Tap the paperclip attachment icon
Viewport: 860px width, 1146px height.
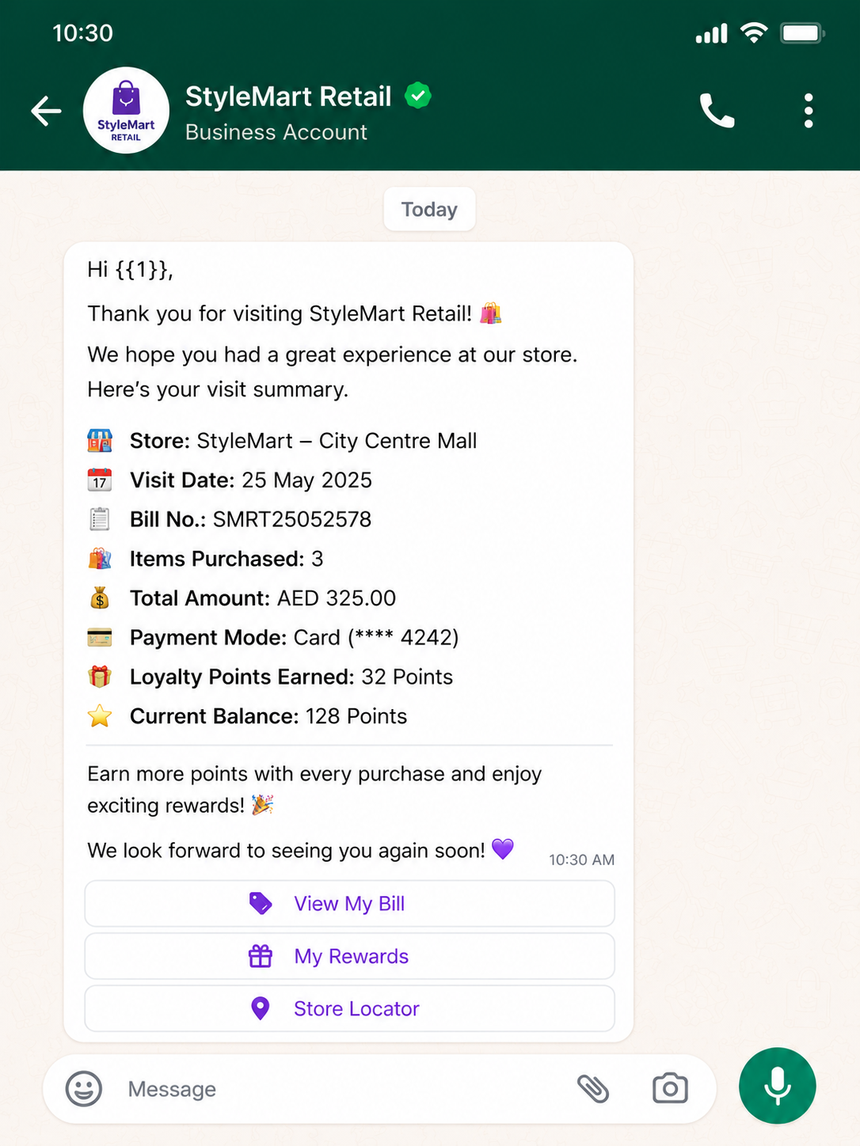pos(593,1089)
